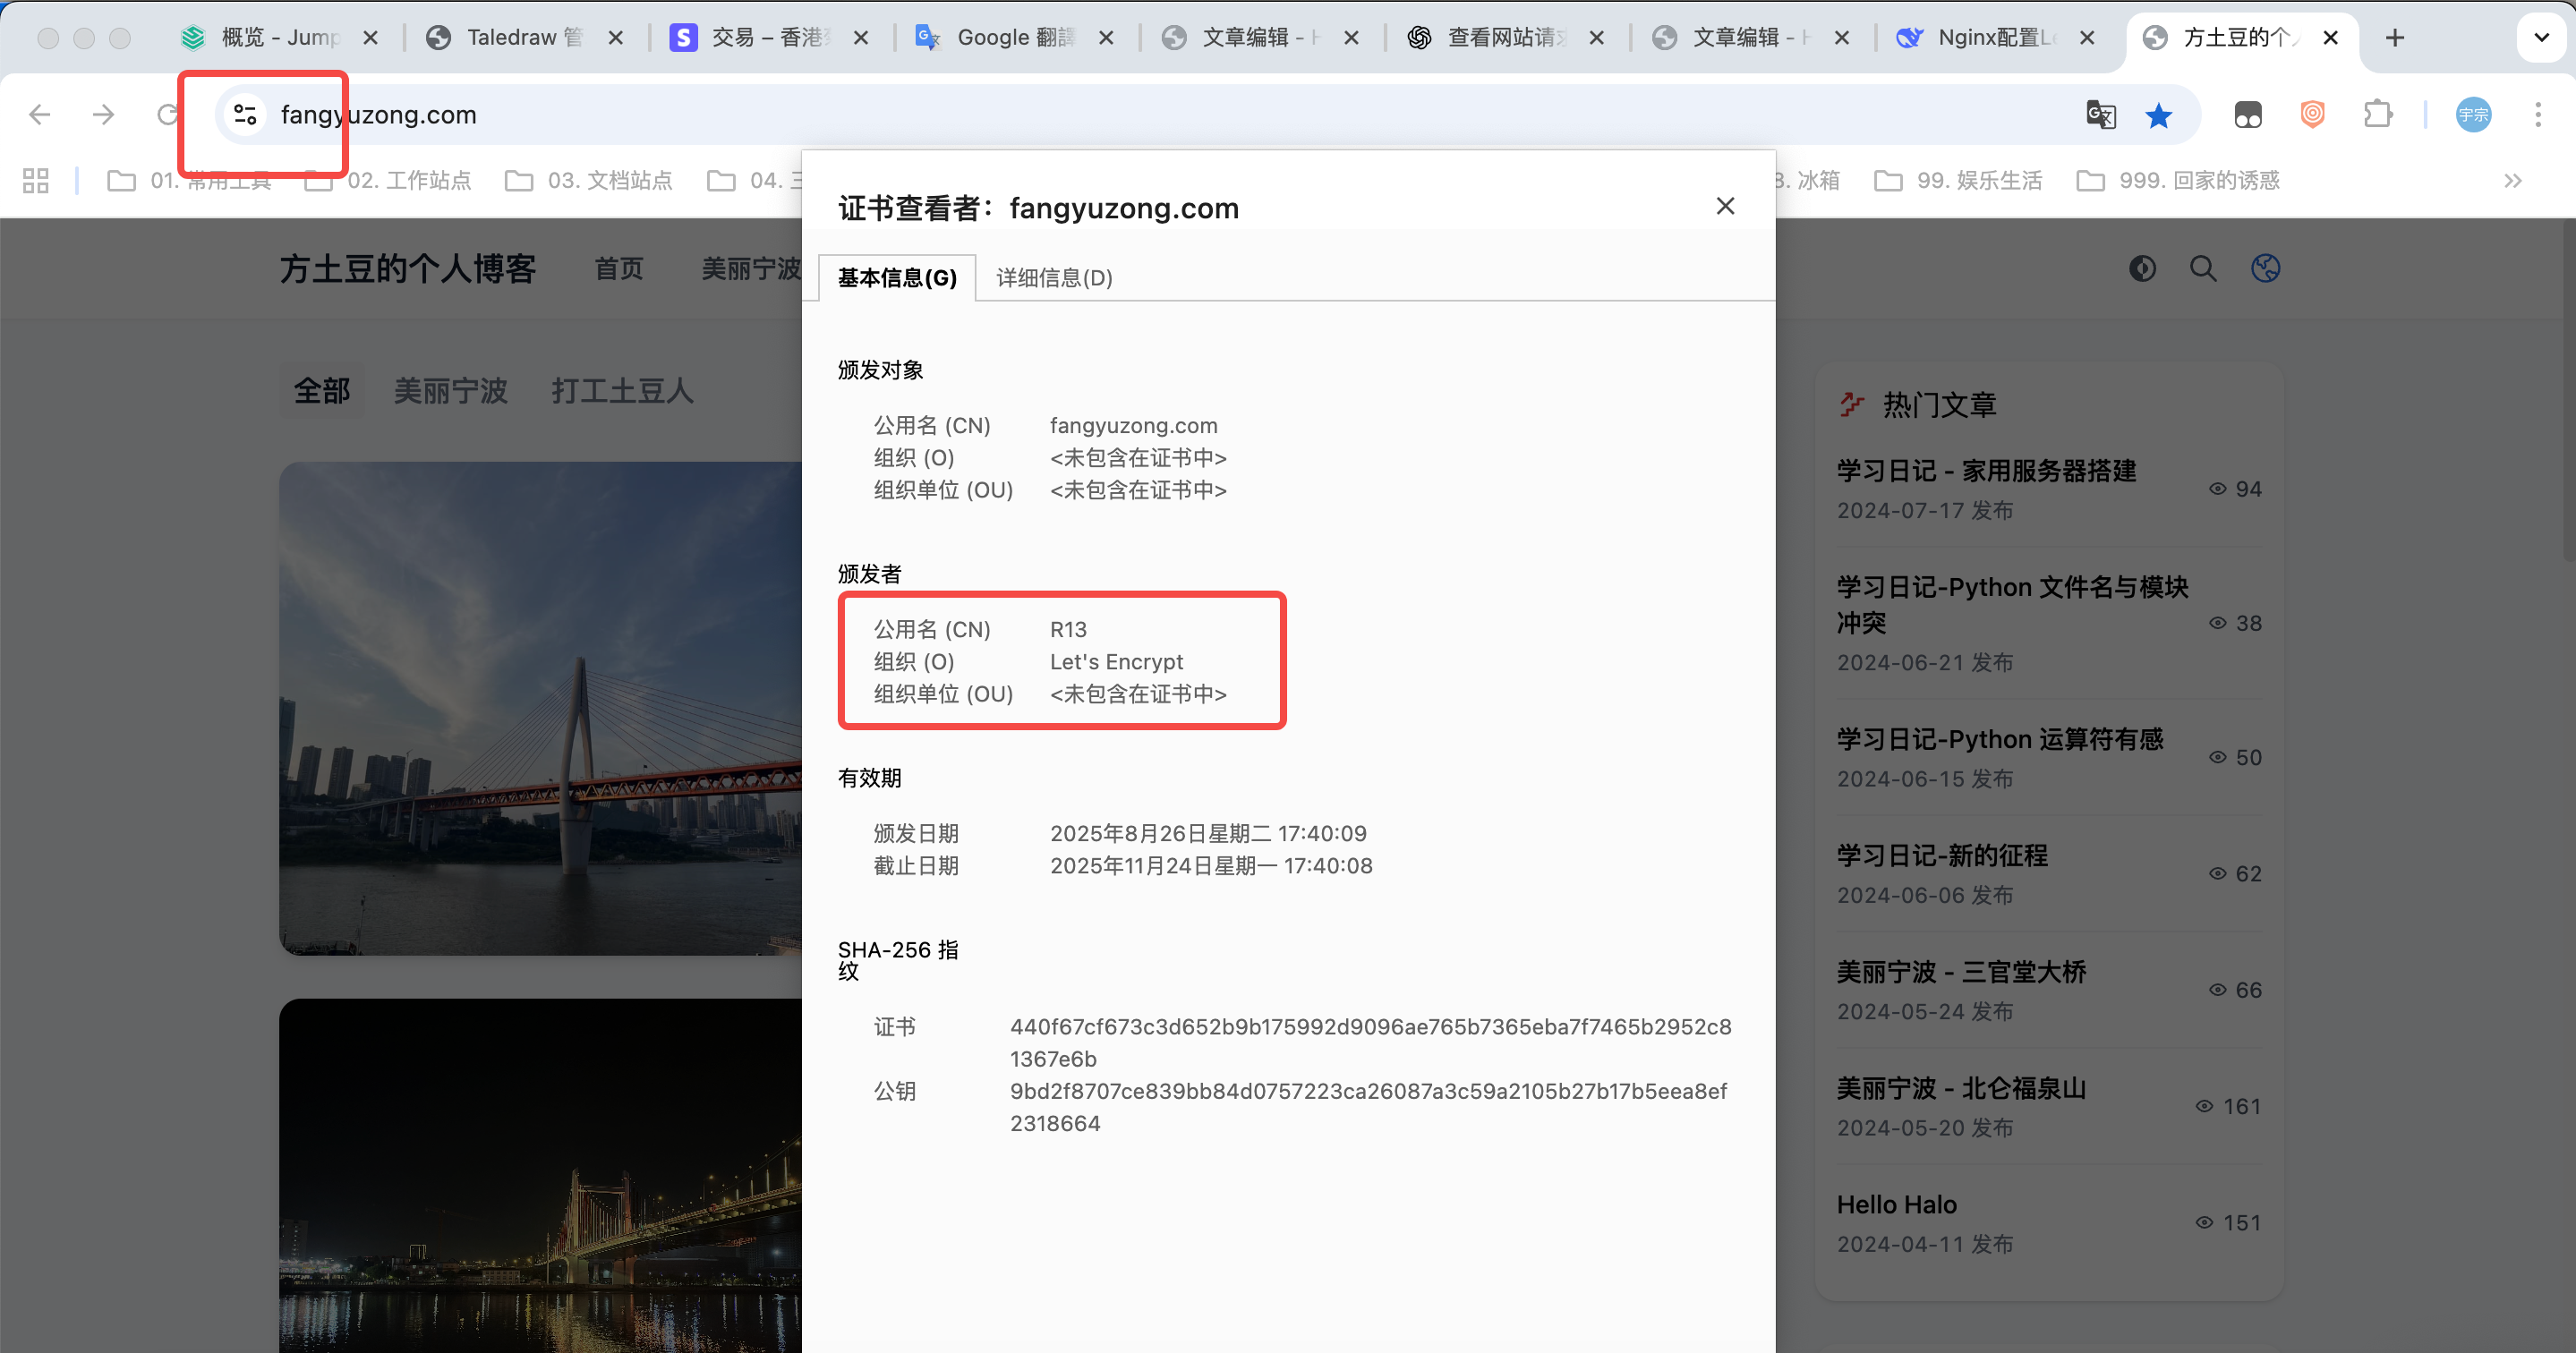Open the Hello Halo article link

(x=1896, y=1205)
